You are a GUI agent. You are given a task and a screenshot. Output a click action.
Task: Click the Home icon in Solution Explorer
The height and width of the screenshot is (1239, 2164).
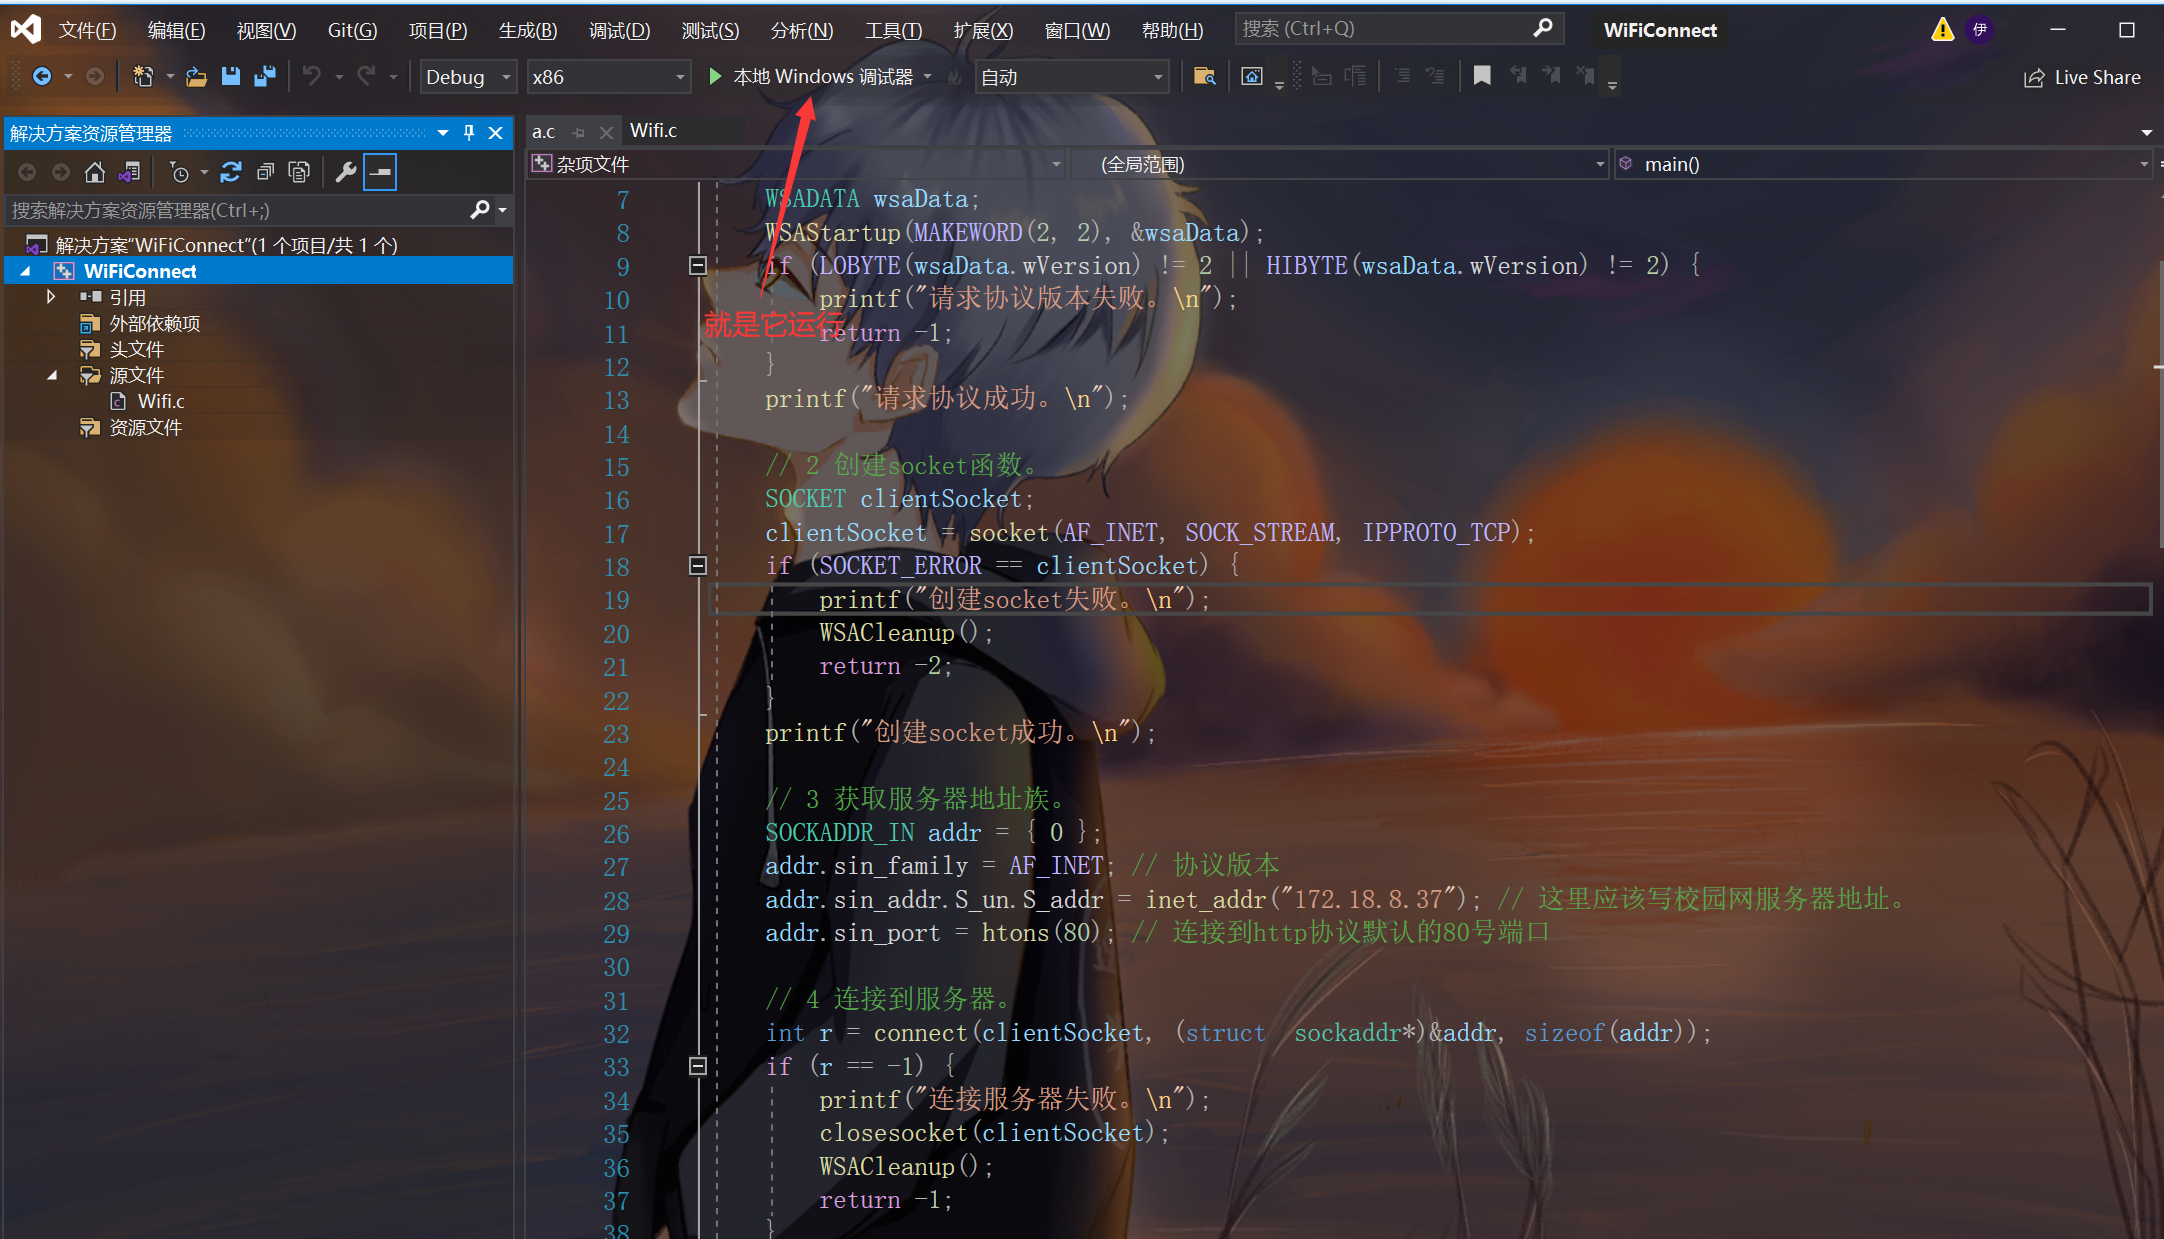(x=95, y=172)
